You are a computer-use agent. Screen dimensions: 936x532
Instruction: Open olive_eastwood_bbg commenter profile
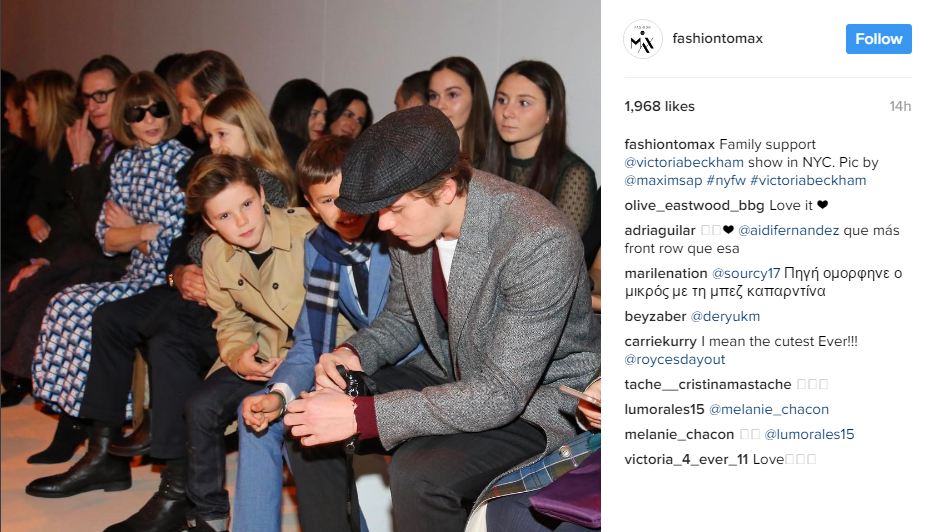(x=694, y=205)
